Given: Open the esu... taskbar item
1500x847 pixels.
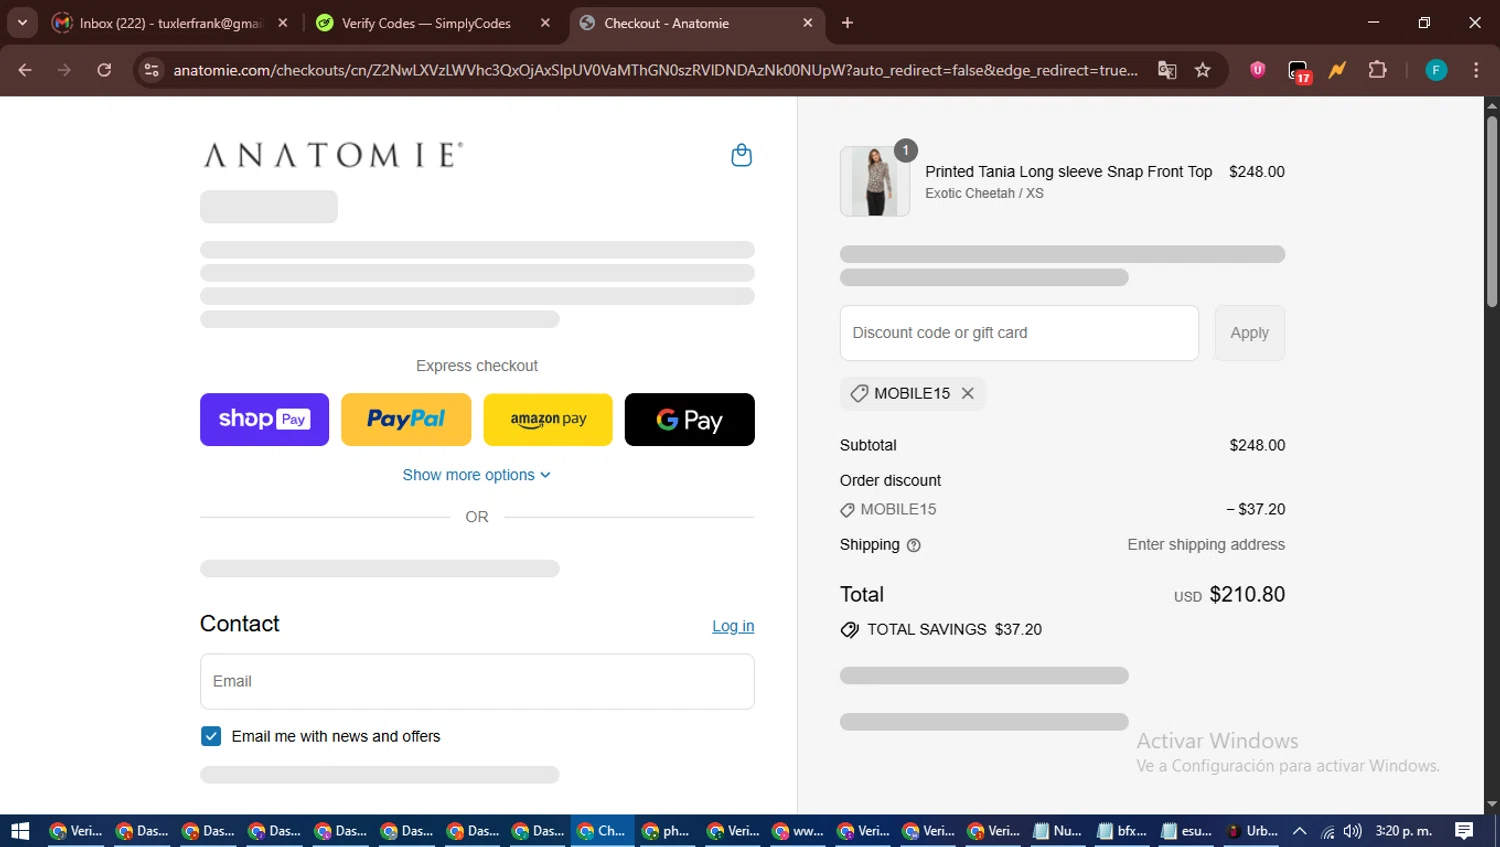Looking at the screenshot, I should click(x=1187, y=831).
